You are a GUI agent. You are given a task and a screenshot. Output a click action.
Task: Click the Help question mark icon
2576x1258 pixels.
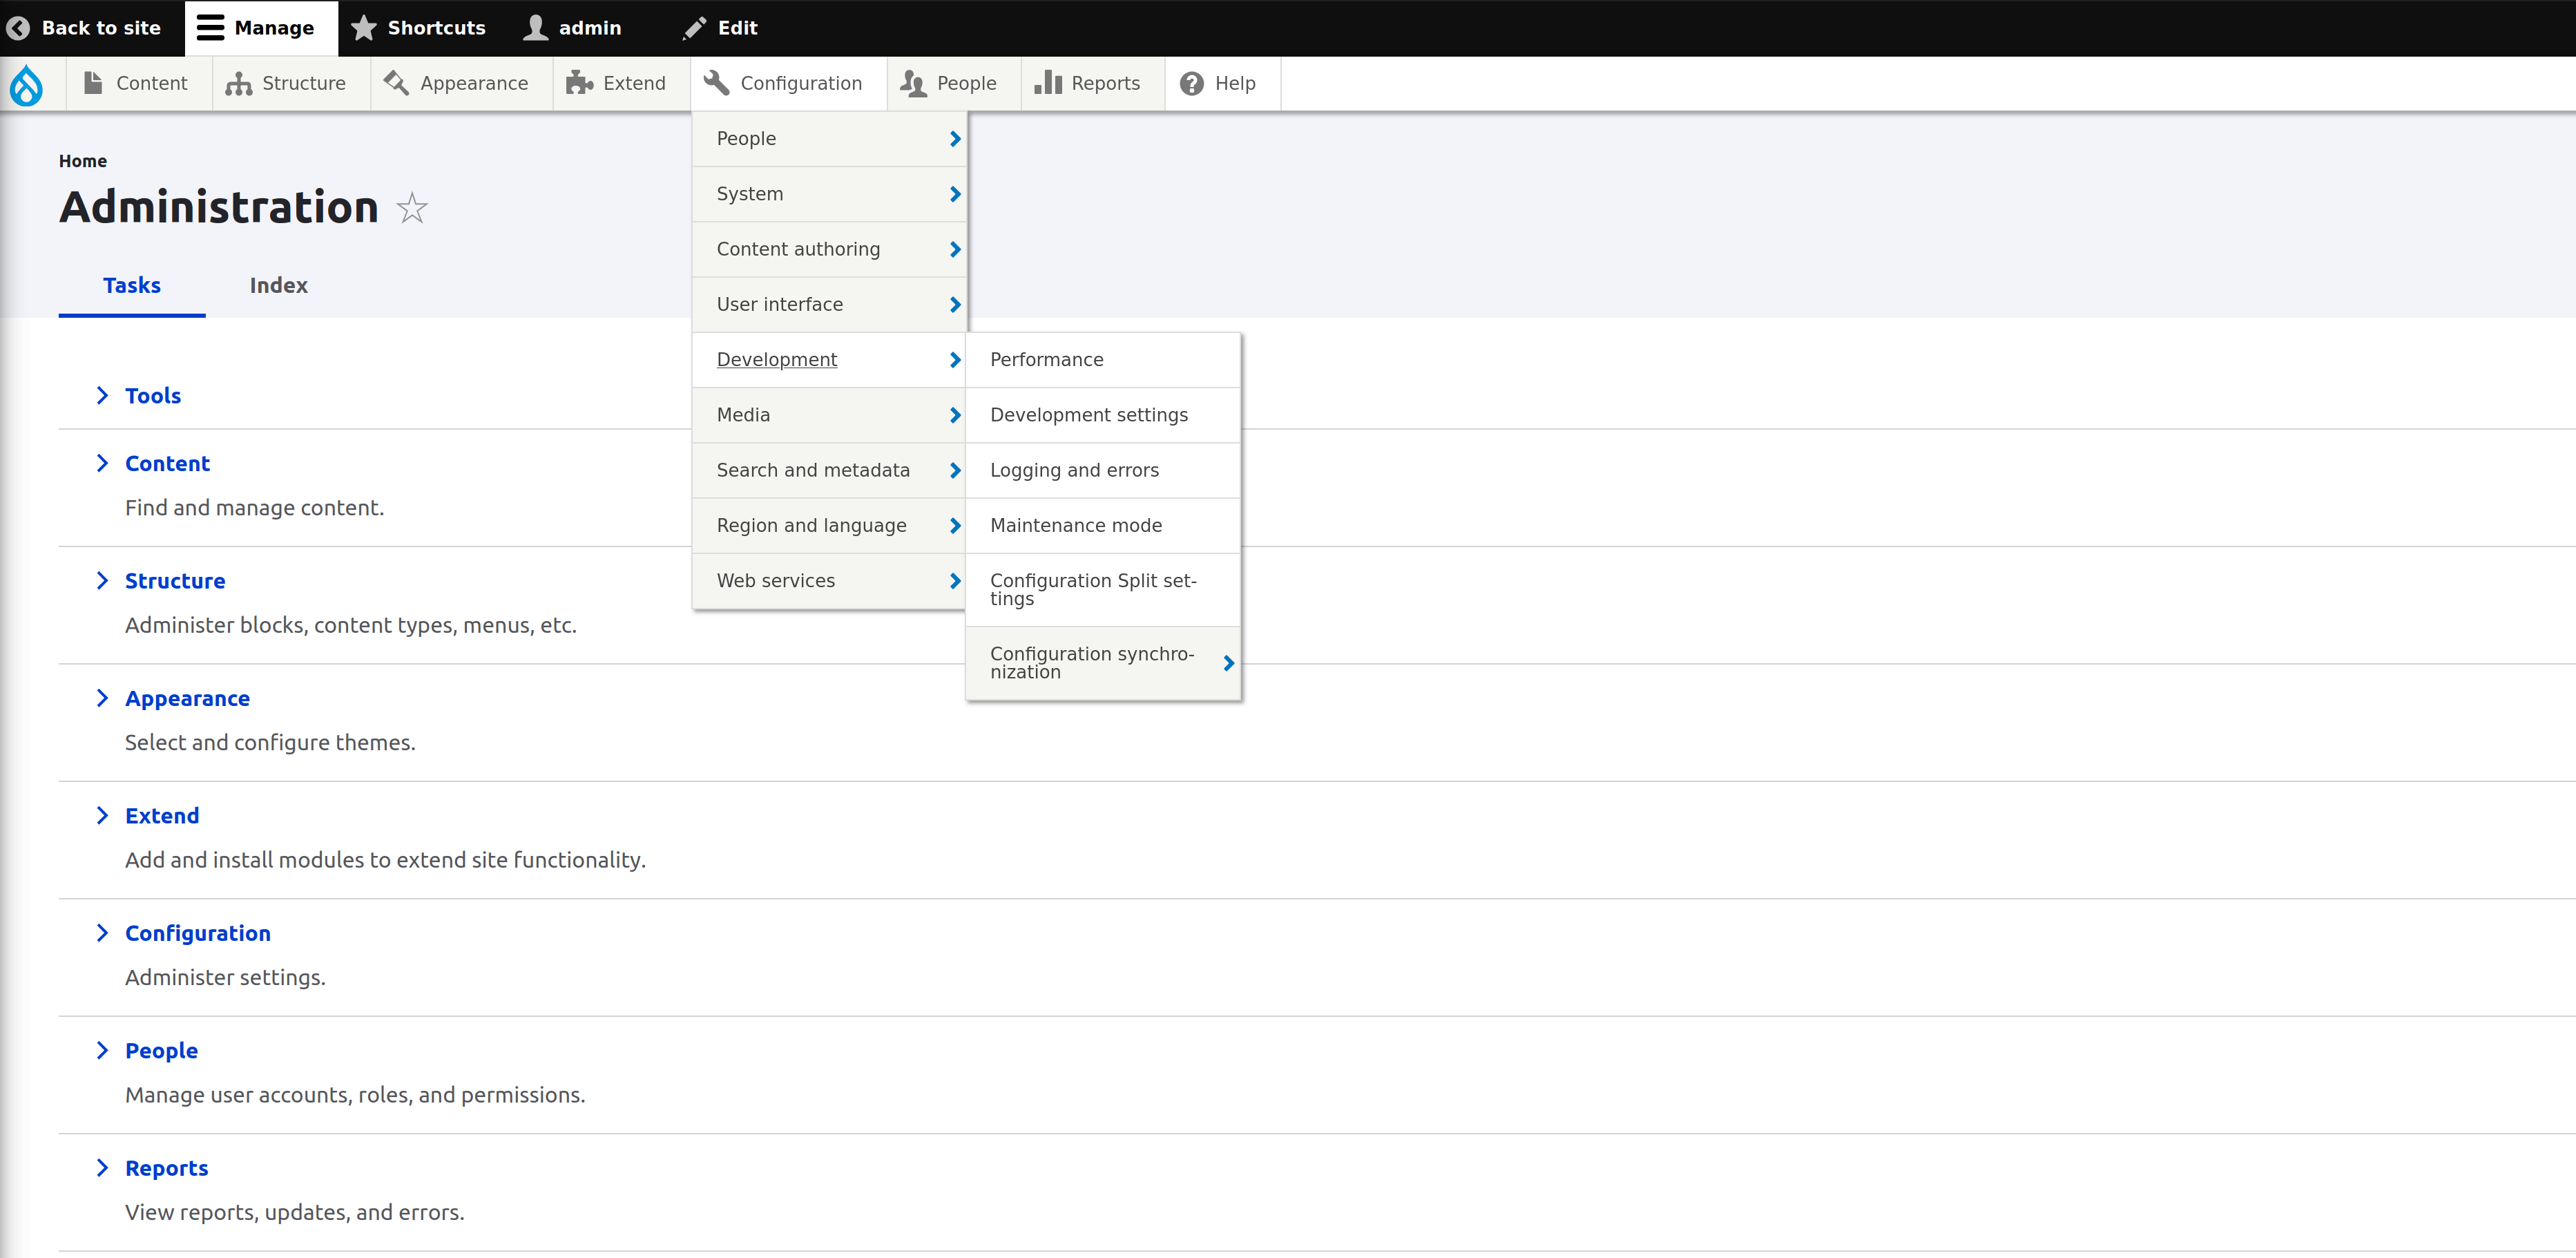click(x=1191, y=84)
